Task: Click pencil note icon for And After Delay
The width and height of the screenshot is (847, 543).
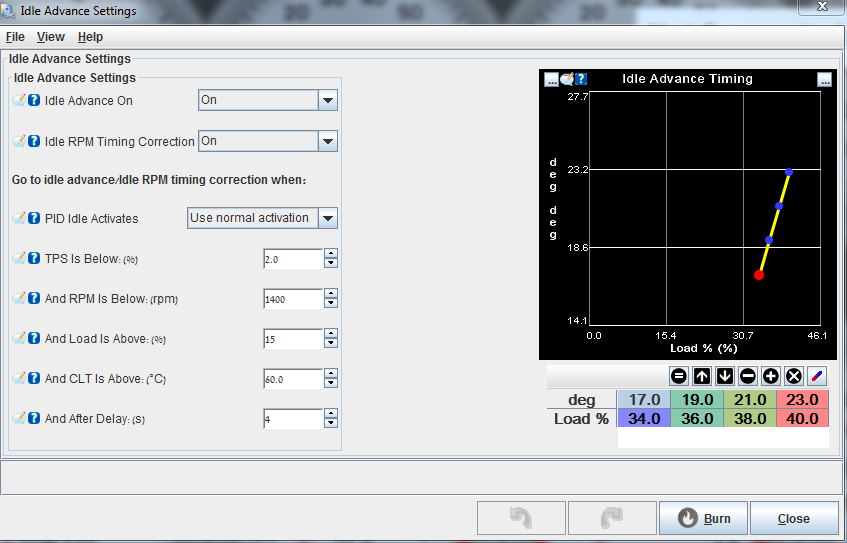Action: [x=19, y=418]
